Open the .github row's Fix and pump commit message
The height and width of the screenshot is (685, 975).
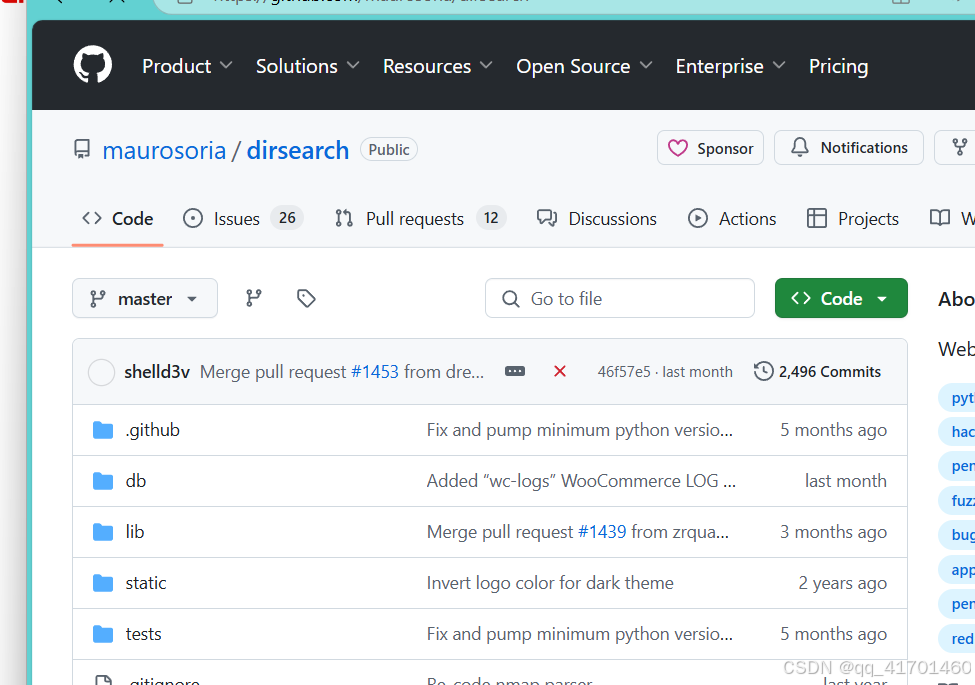580,430
